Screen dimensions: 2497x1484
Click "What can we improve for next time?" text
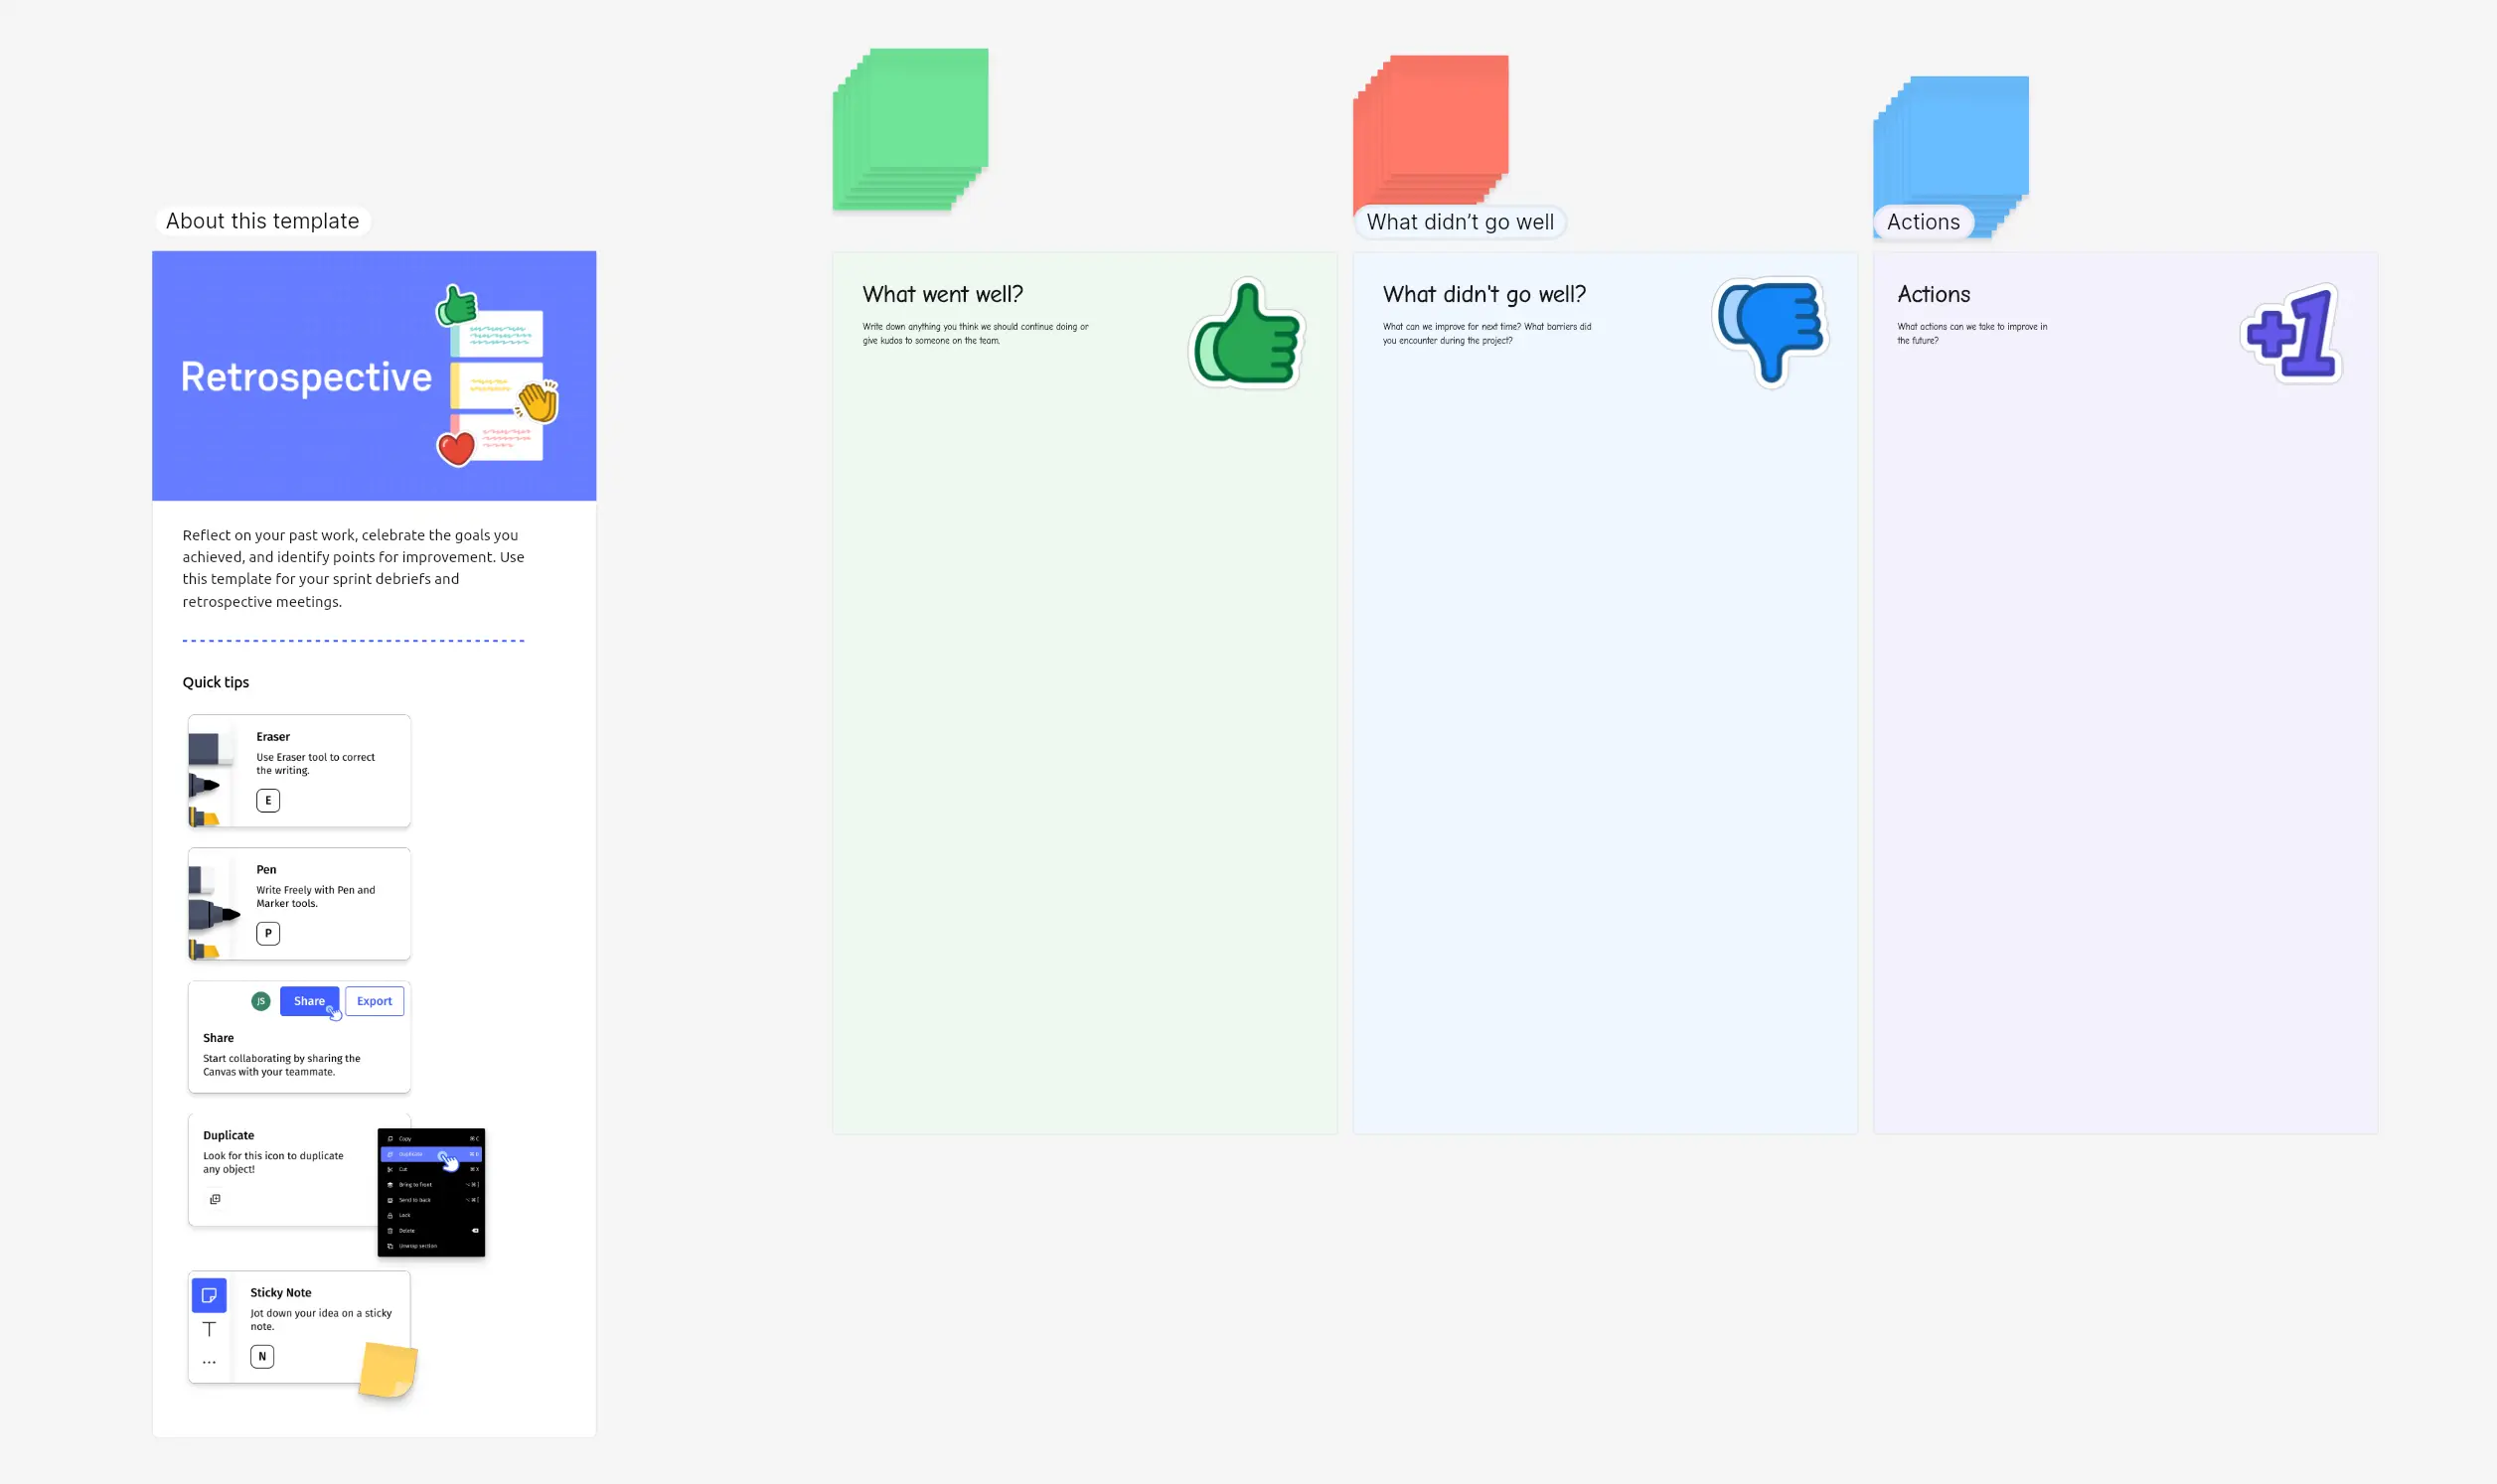click(1487, 333)
